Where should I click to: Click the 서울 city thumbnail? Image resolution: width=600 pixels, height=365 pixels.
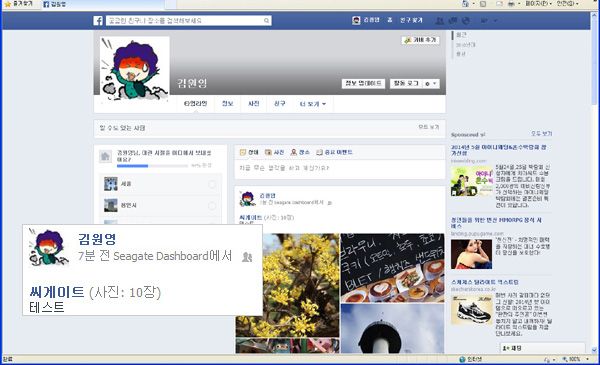tap(111, 184)
